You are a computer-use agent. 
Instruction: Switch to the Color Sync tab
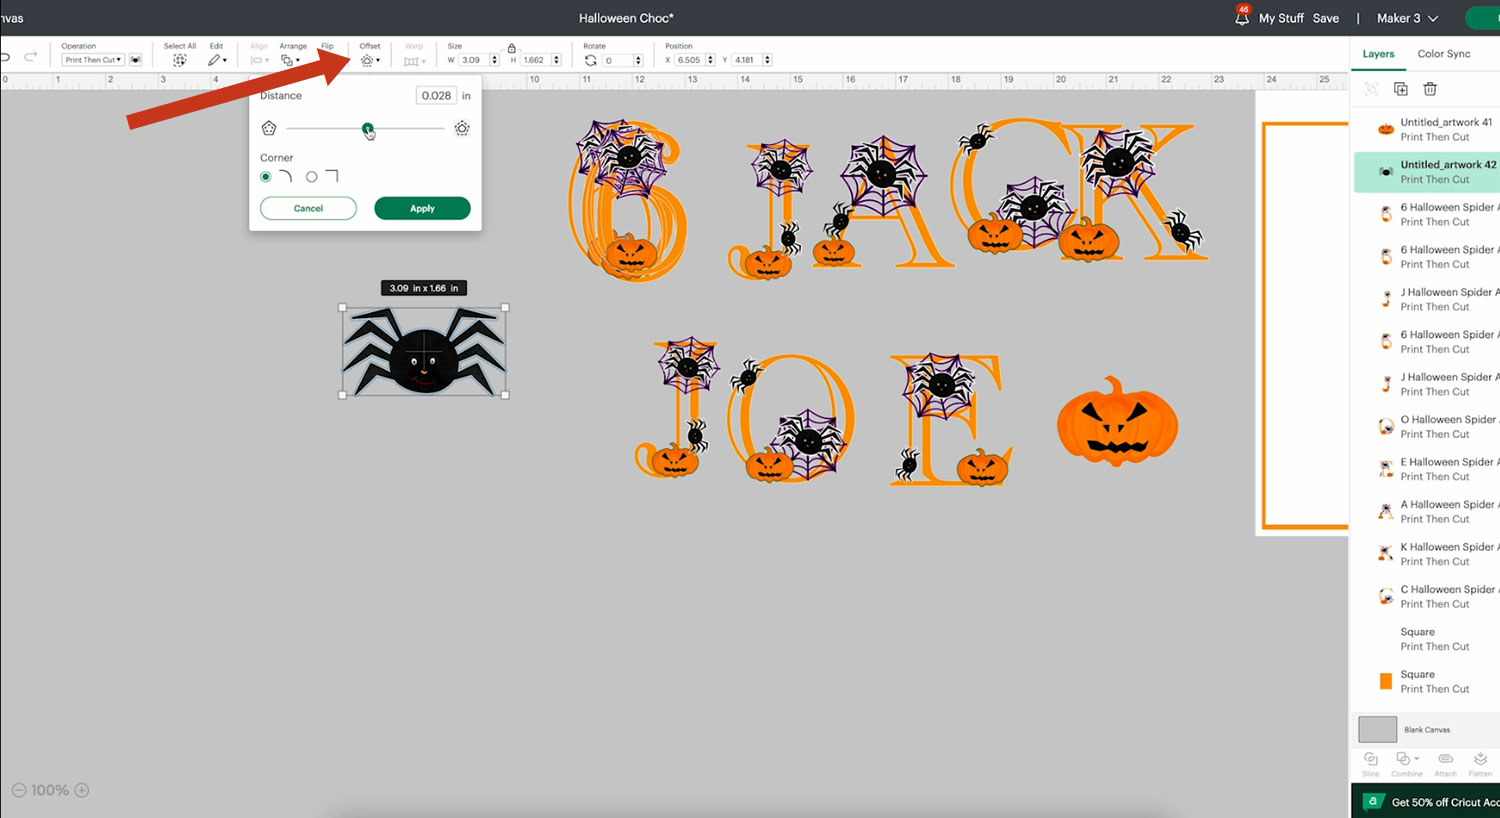point(1443,54)
